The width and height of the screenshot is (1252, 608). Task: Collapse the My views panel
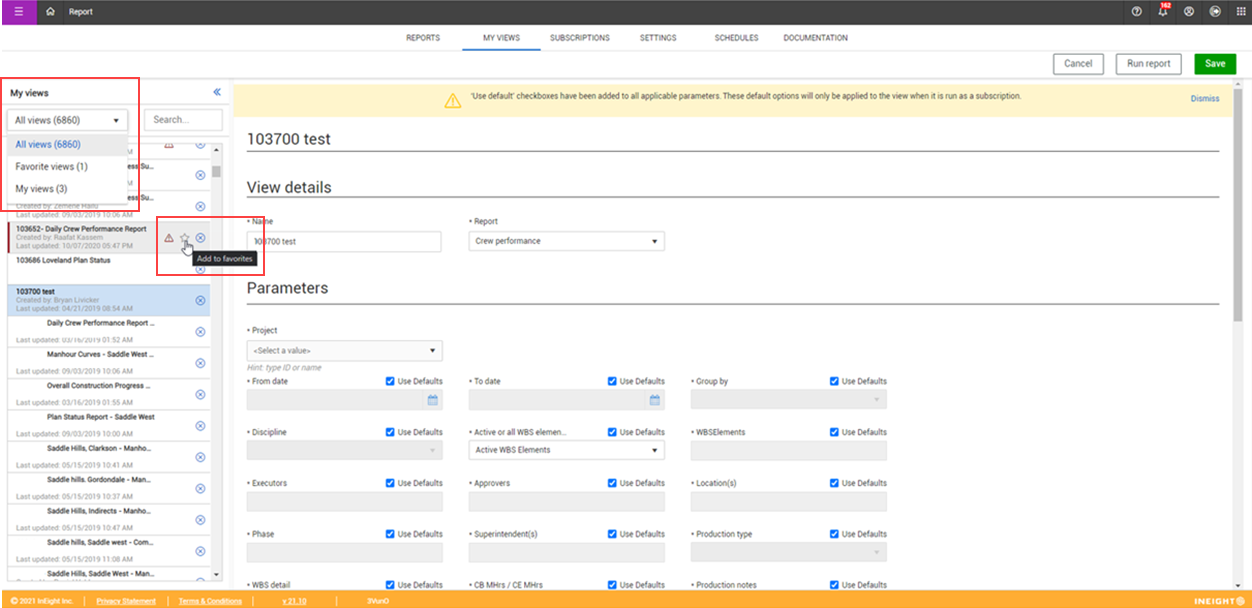[217, 92]
